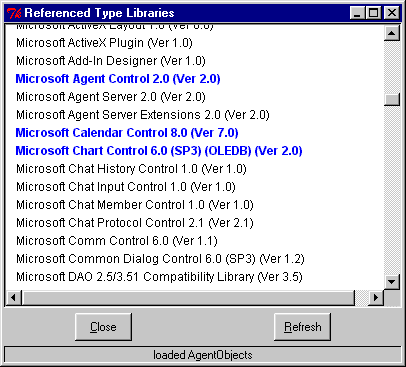Select Microsoft DAO 2.5/3.51 Compatibility Library

tap(159, 277)
